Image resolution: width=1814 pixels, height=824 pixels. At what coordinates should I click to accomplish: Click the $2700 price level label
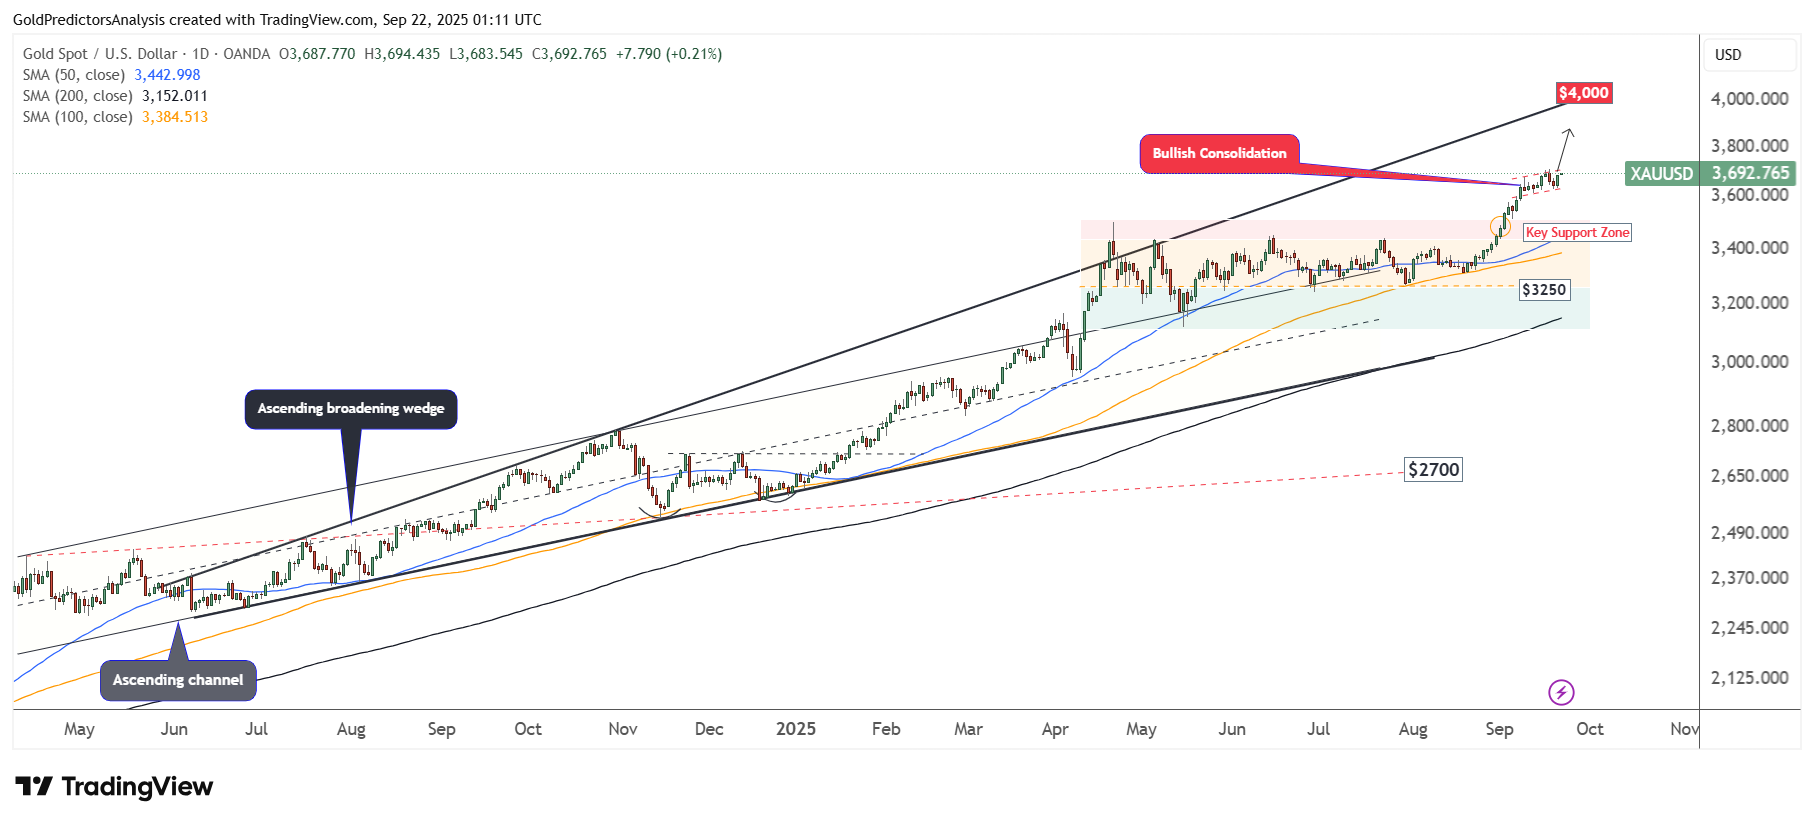(1433, 470)
